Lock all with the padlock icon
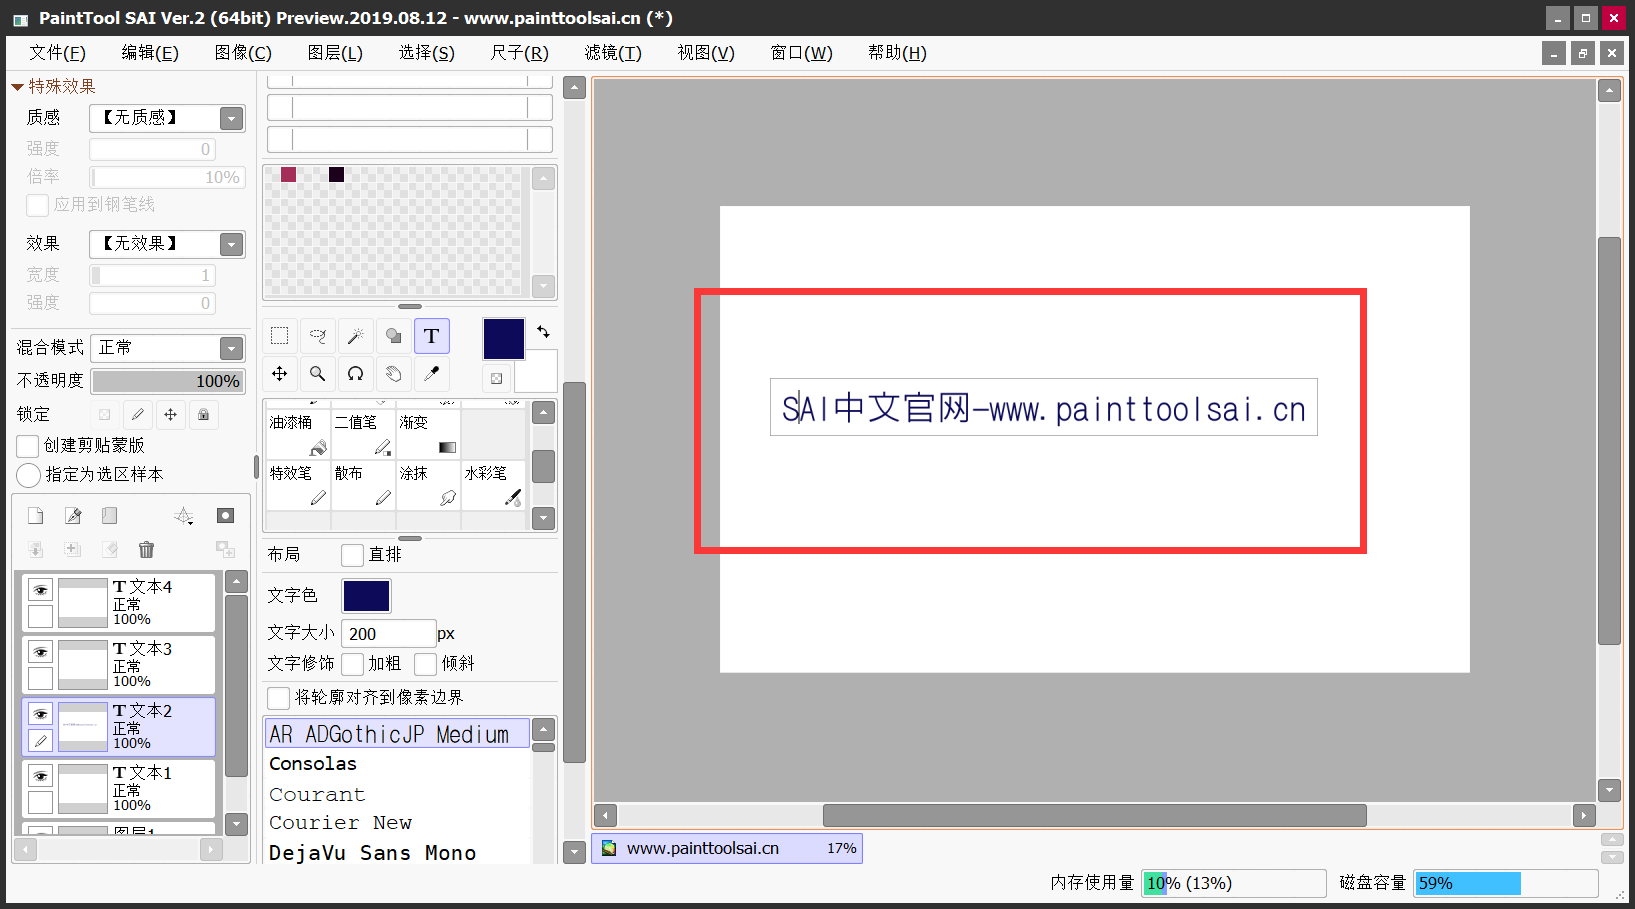Screen dimensions: 1635x909 point(204,414)
